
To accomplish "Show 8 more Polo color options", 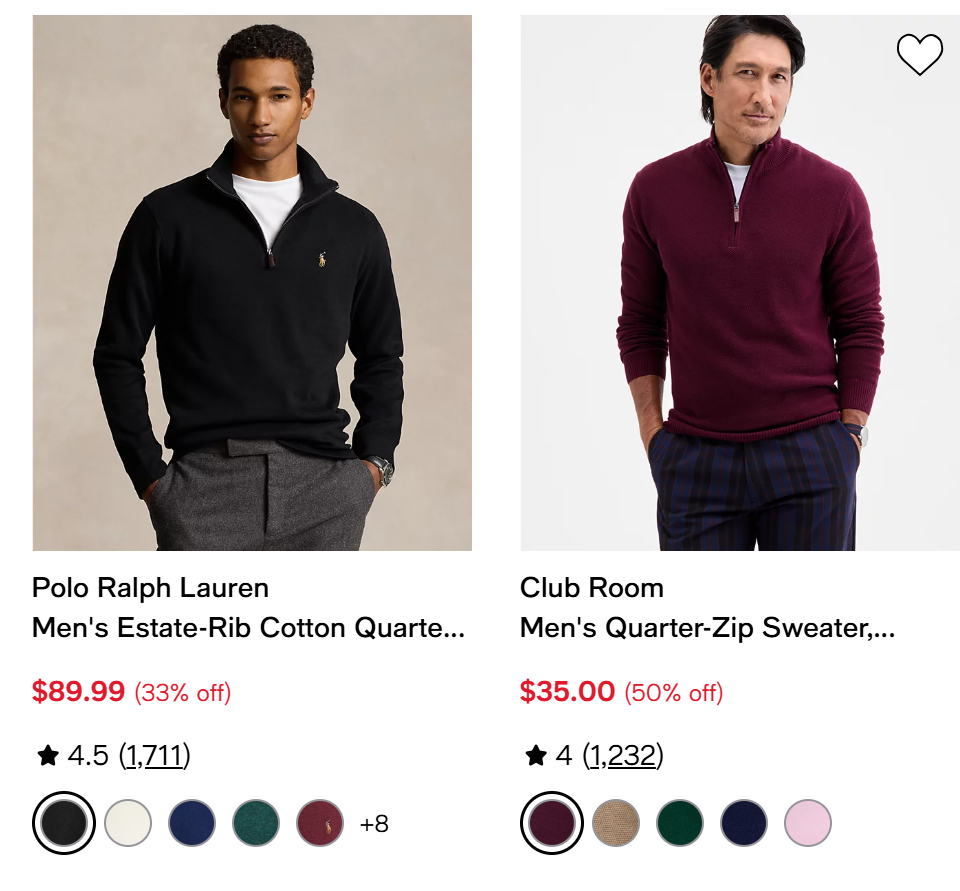I will click(374, 824).
